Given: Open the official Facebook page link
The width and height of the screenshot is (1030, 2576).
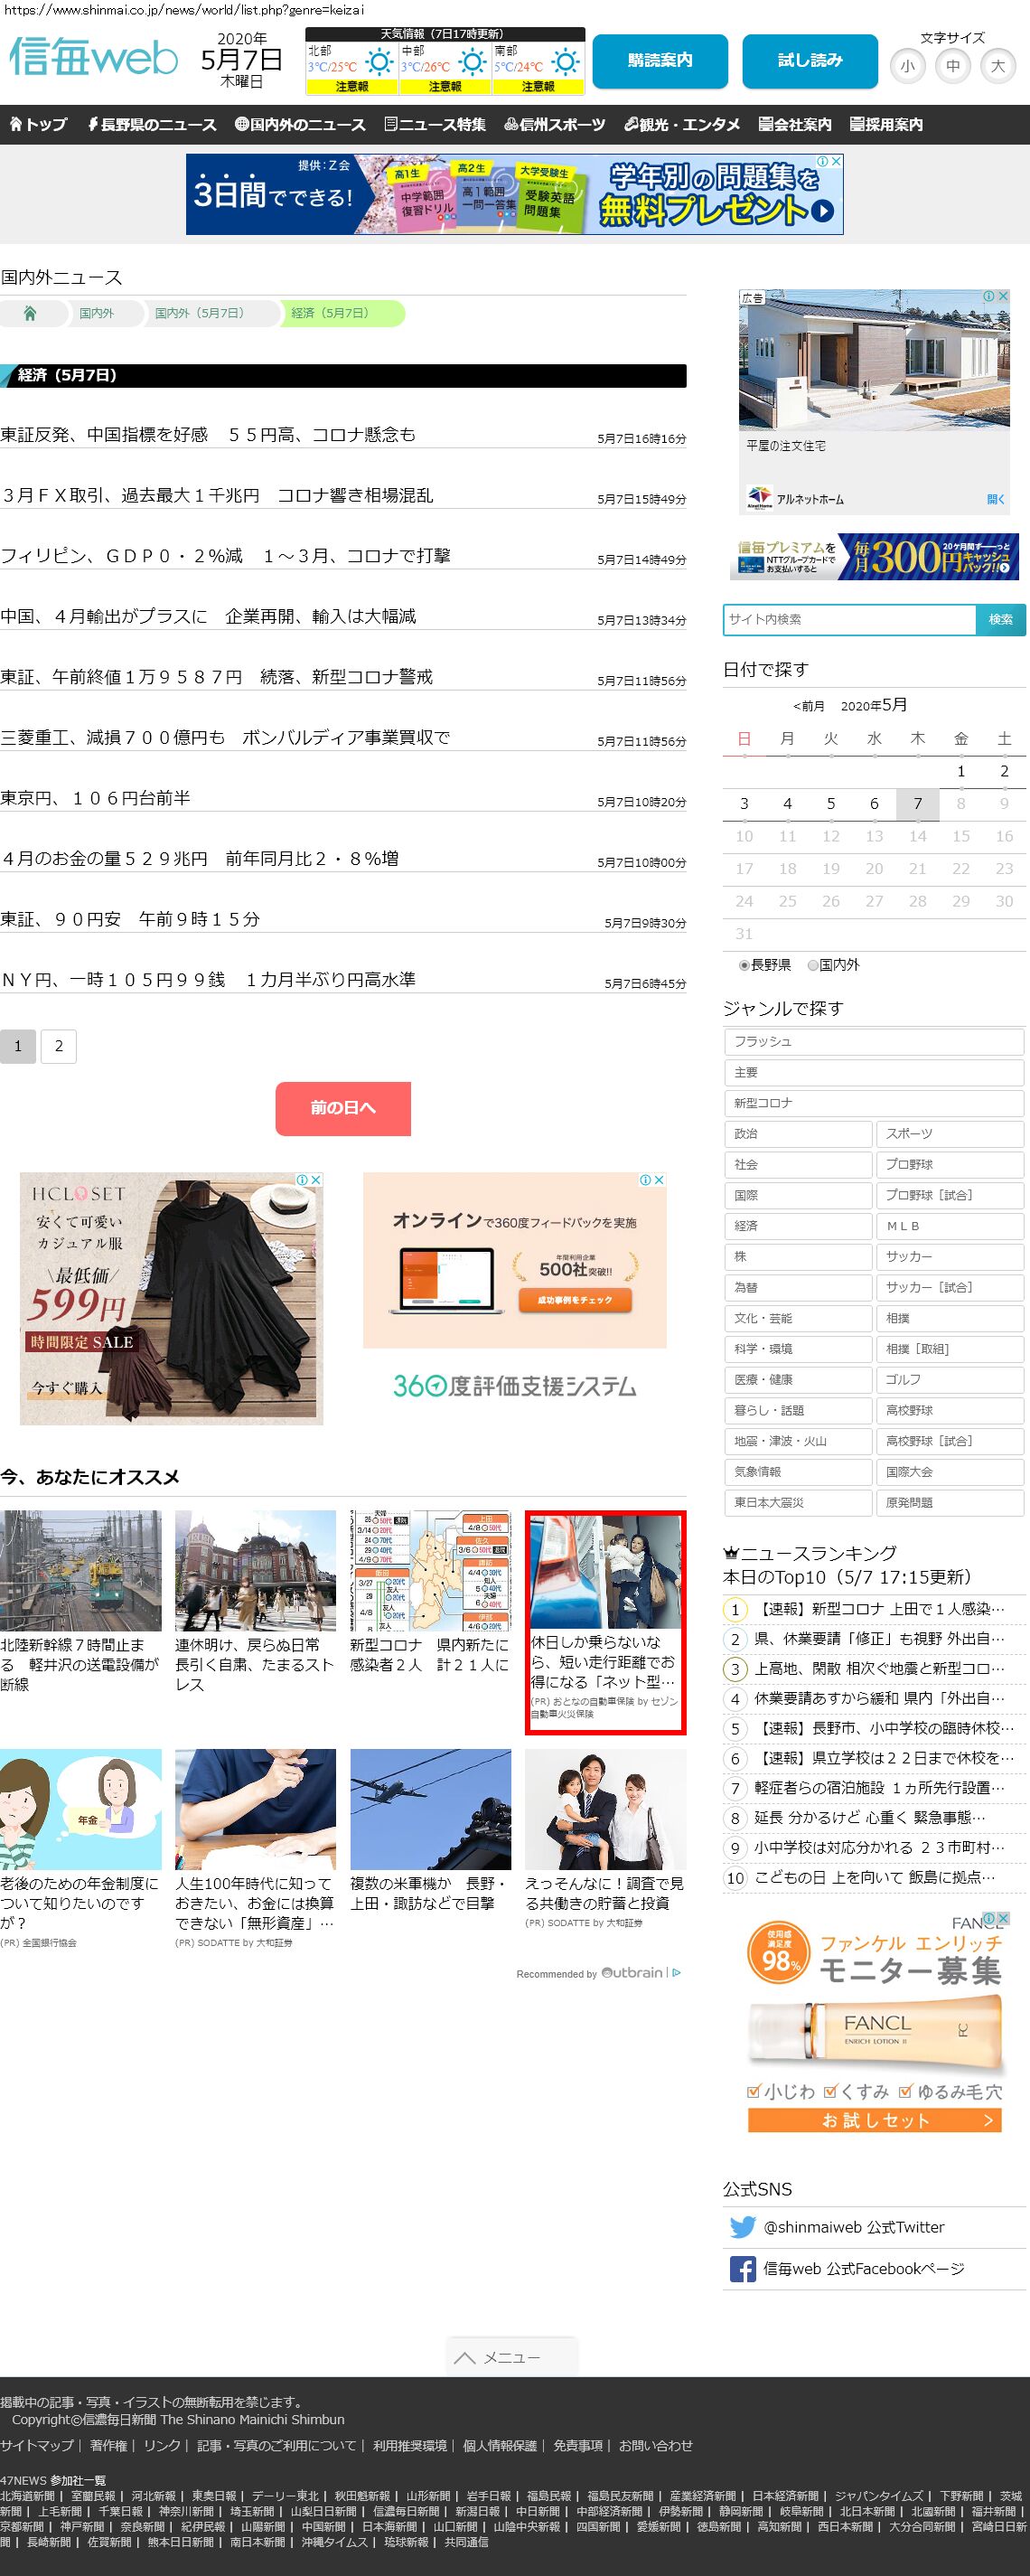Looking at the screenshot, I should 863,2268.
